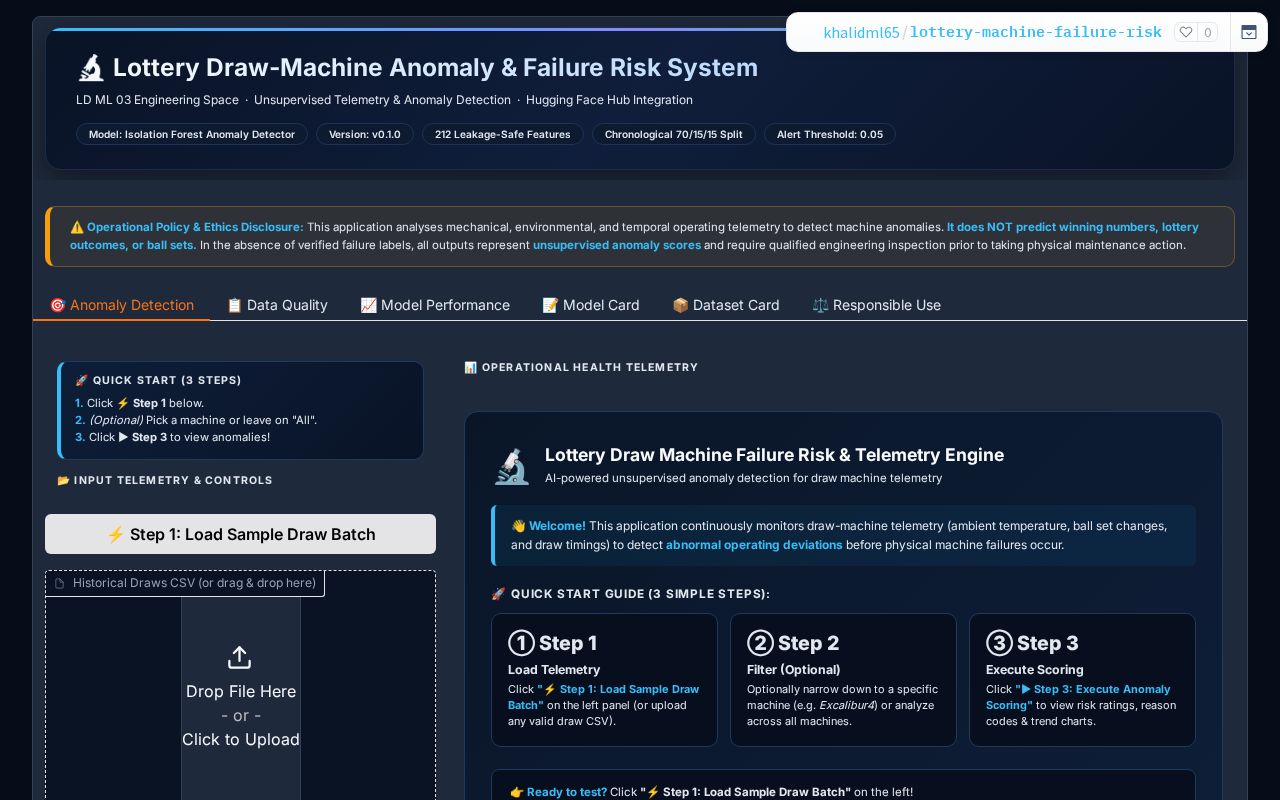This screenshot has height=800, width=1280.
Task: Click the 'abnormal operating deviations' highlighted text
Action: pyautogui.click(x=754, y=545)
